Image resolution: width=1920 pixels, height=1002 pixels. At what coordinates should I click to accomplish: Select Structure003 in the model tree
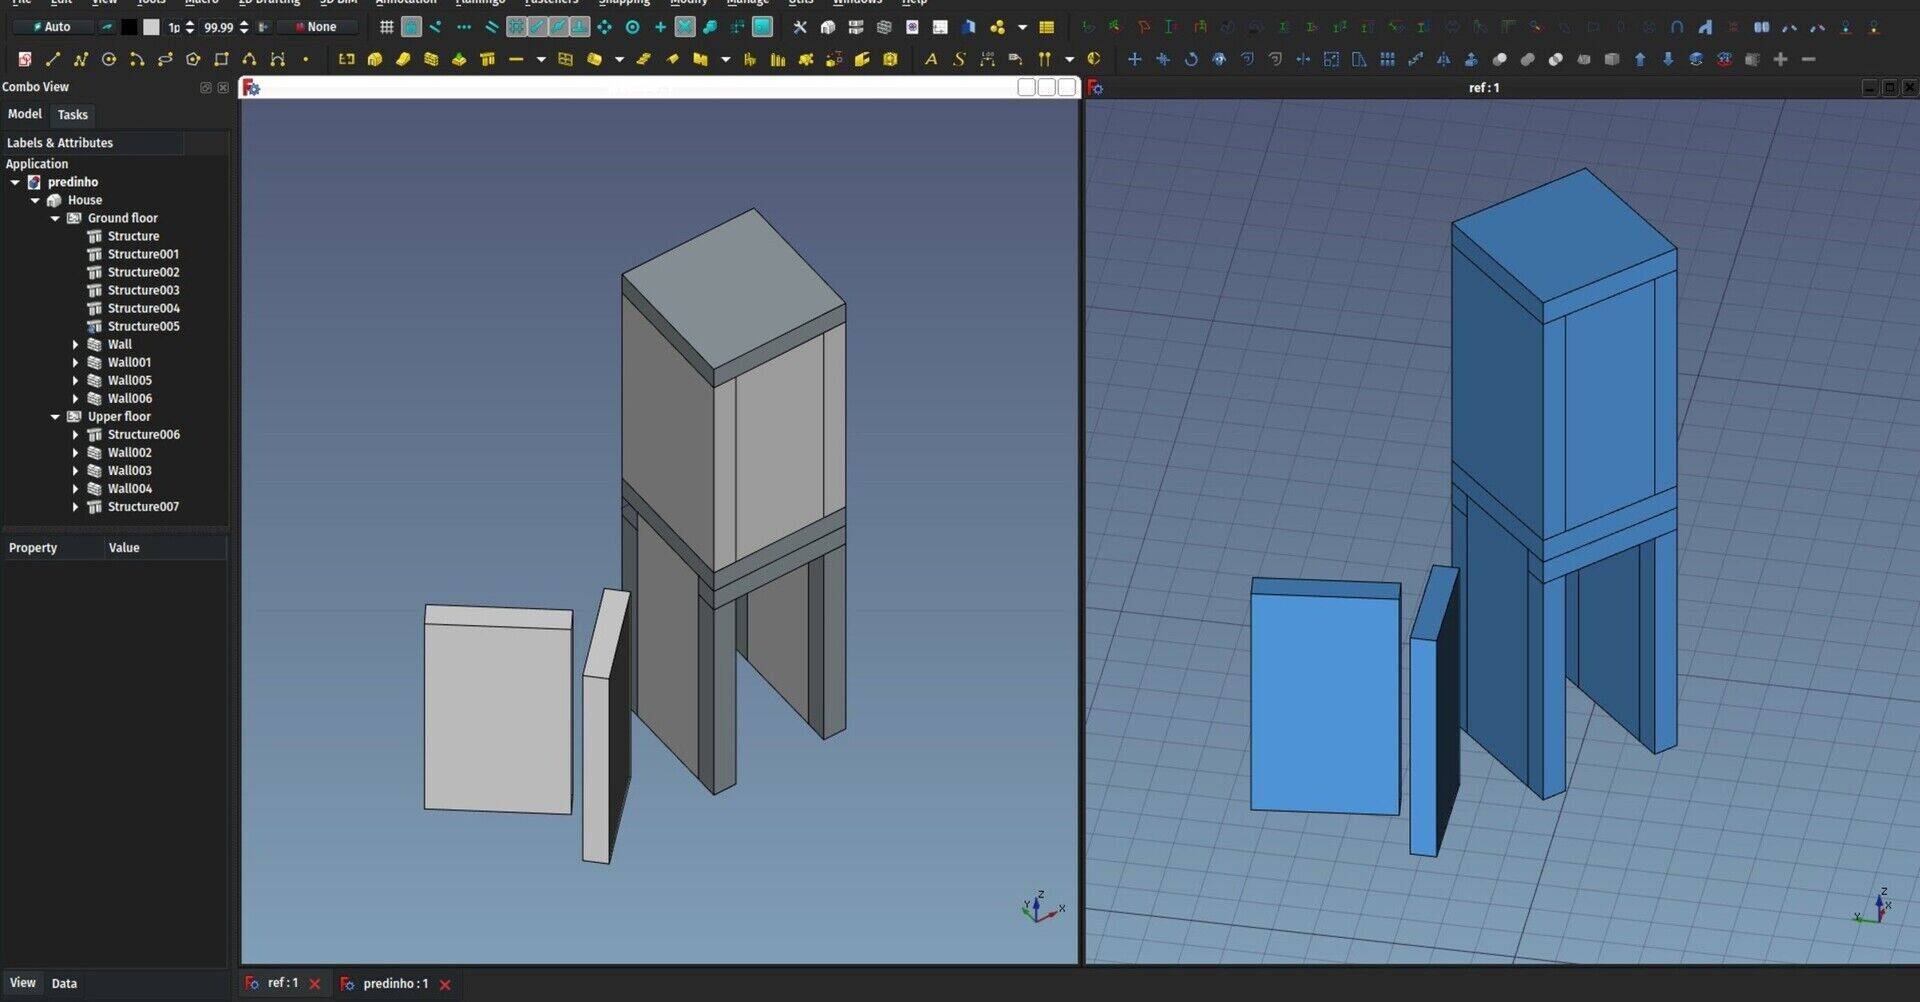[143, 290]
